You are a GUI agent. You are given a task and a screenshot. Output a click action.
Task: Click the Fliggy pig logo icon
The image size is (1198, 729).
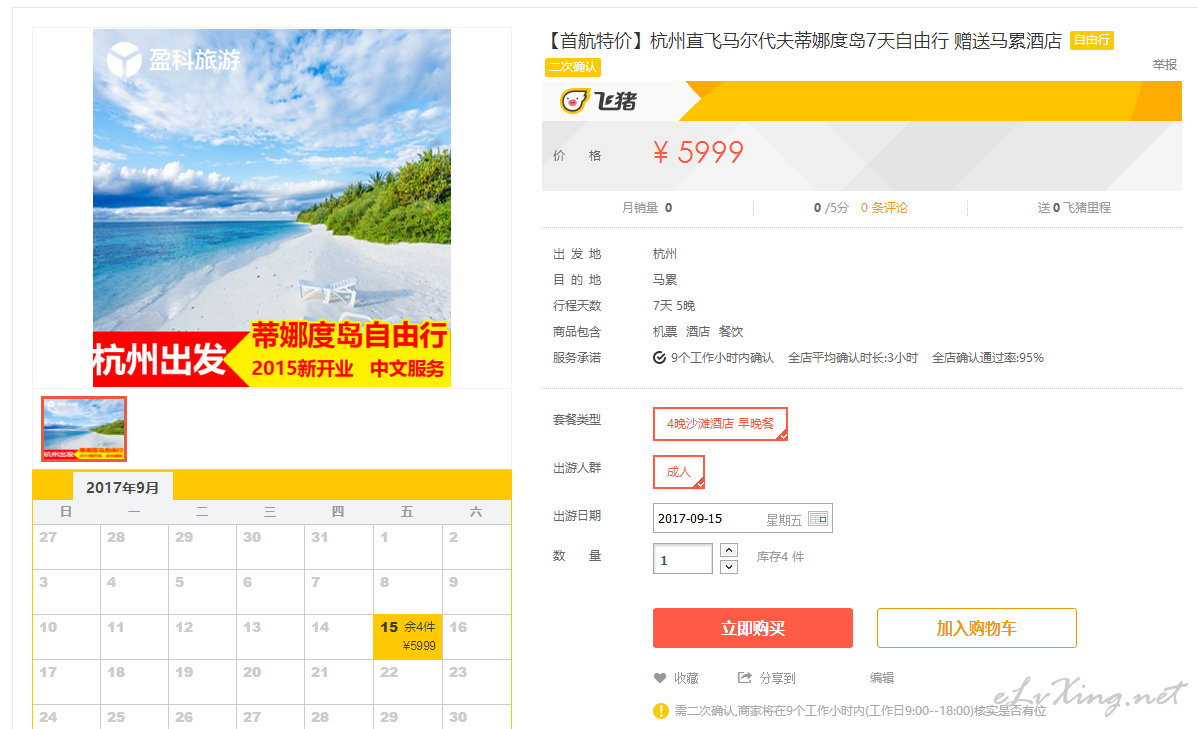point(574,101)
